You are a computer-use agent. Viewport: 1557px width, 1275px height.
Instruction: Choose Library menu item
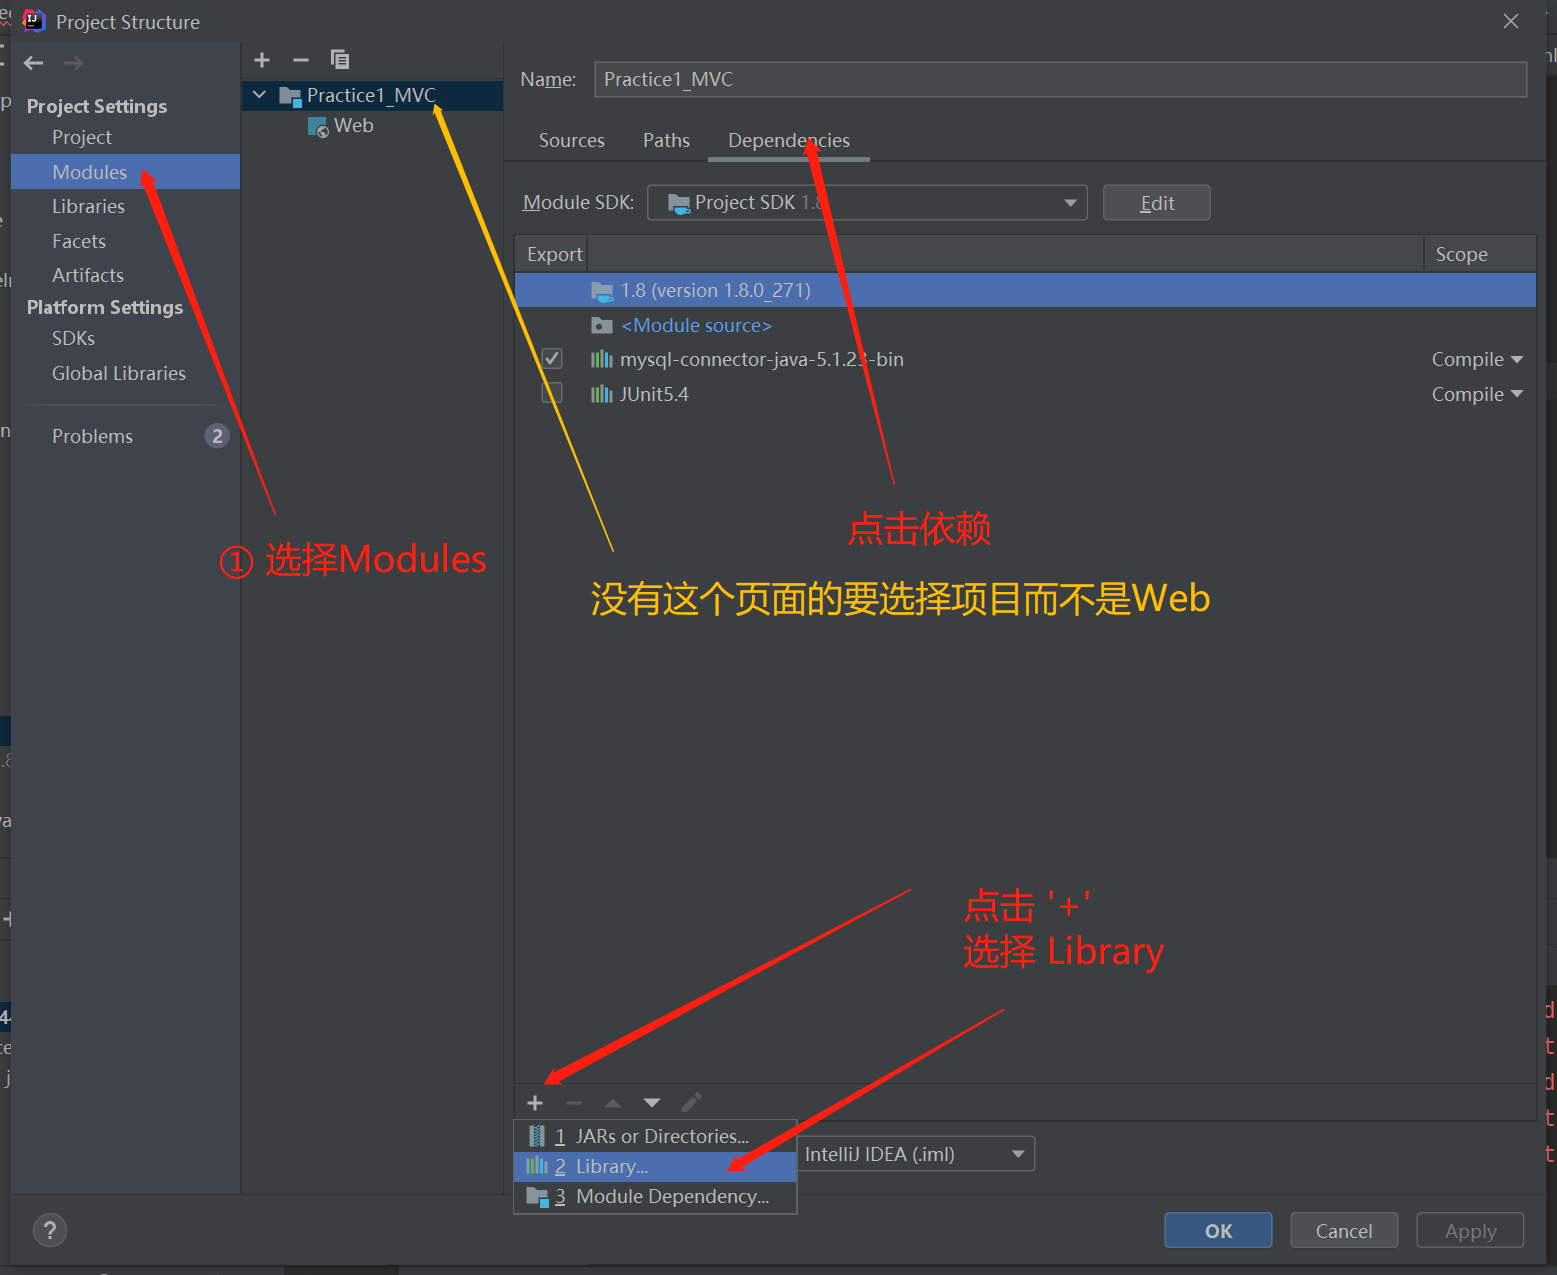[x=655, y=1166]
